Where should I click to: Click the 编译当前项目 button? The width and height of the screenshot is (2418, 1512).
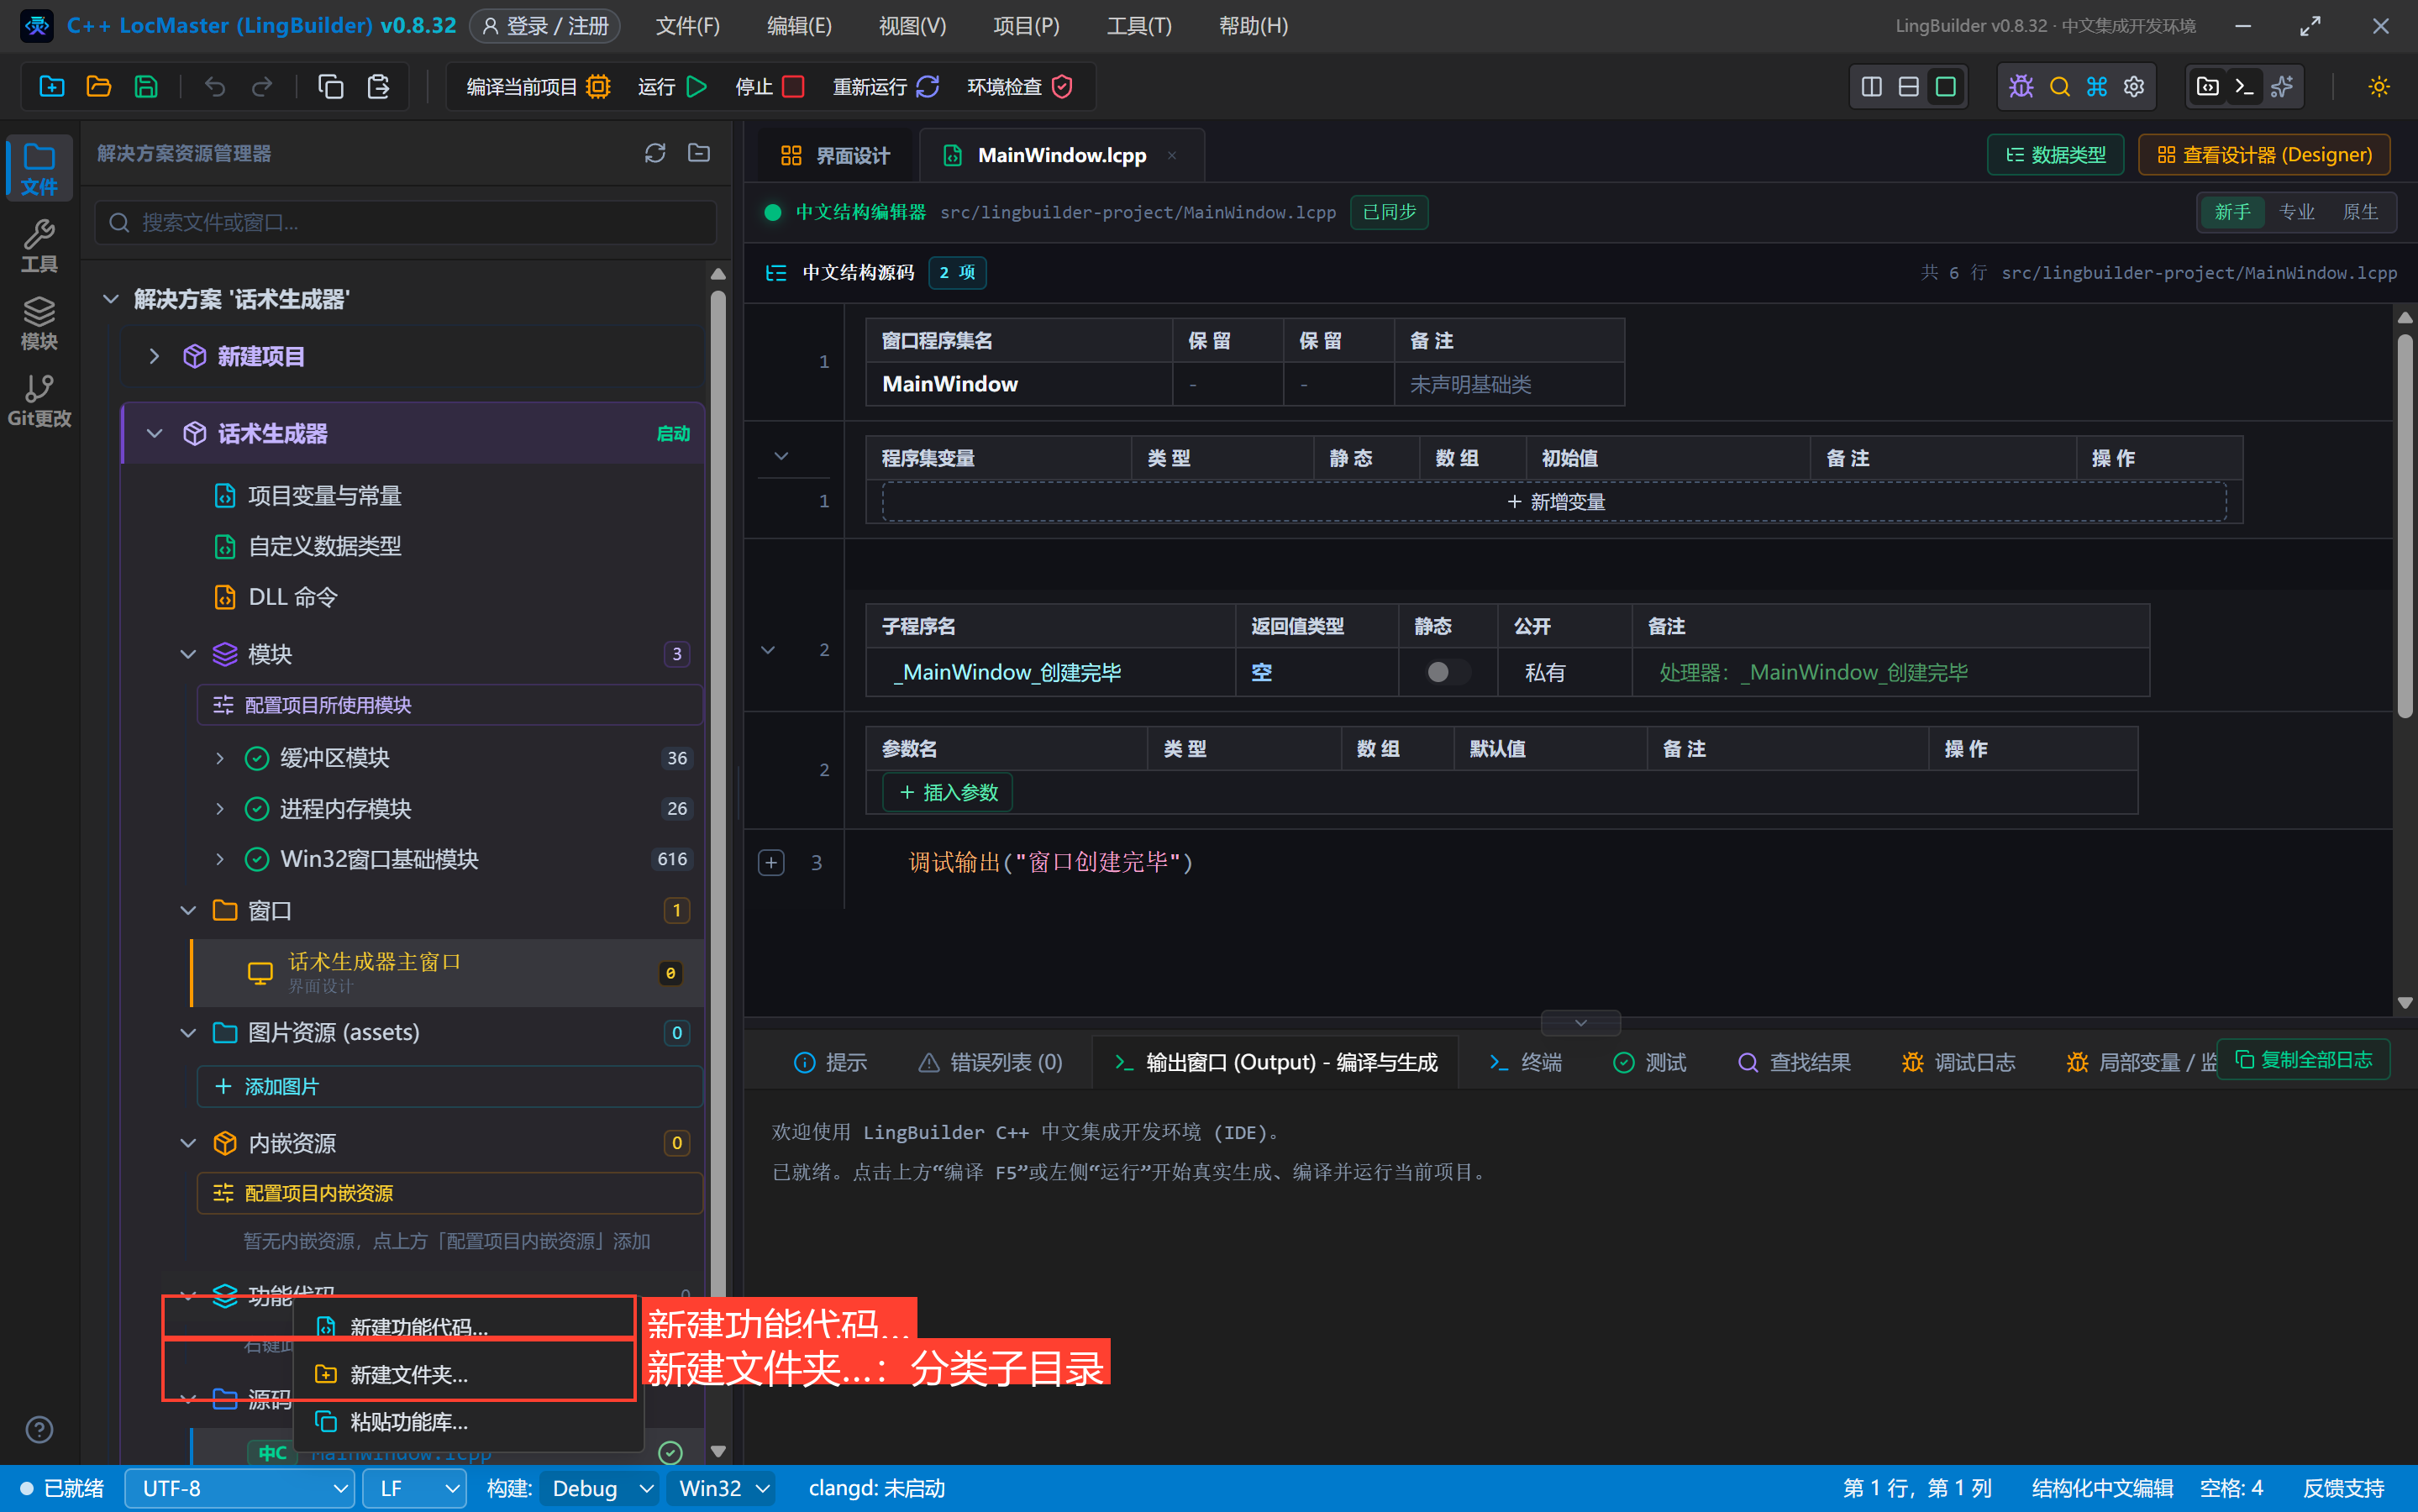tap(538, 87)
